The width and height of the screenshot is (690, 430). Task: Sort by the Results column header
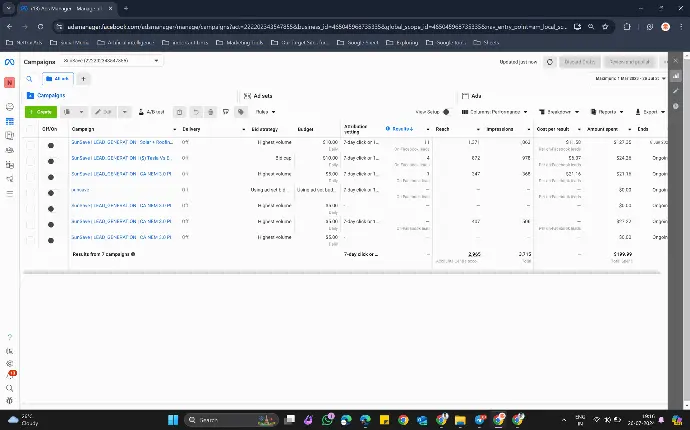[x=402, y=129]
